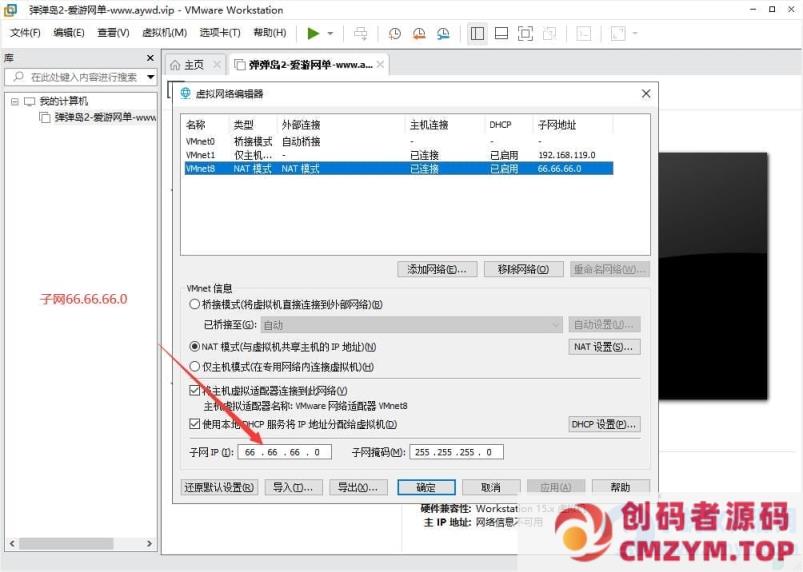Click the Unity mode toolbar icon
This screenshot has height=572, width=803.
[x=550, y=34]
